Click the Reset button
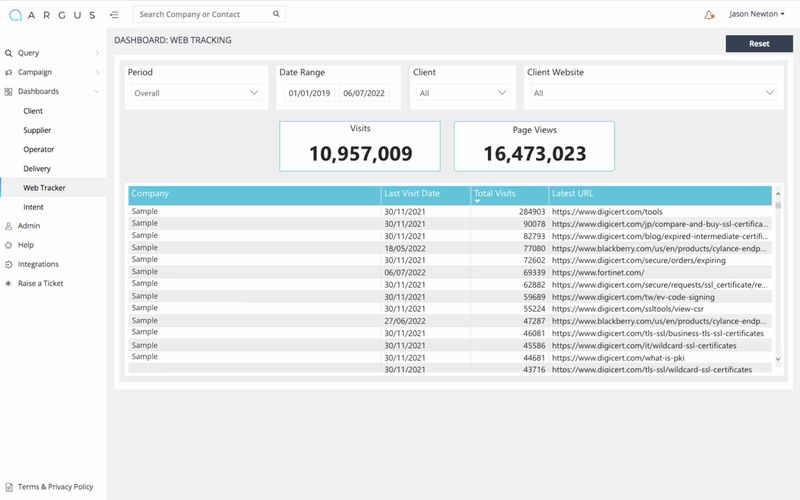Image resolution: width=800 pixels, height=500 pixels. (759, 44)
